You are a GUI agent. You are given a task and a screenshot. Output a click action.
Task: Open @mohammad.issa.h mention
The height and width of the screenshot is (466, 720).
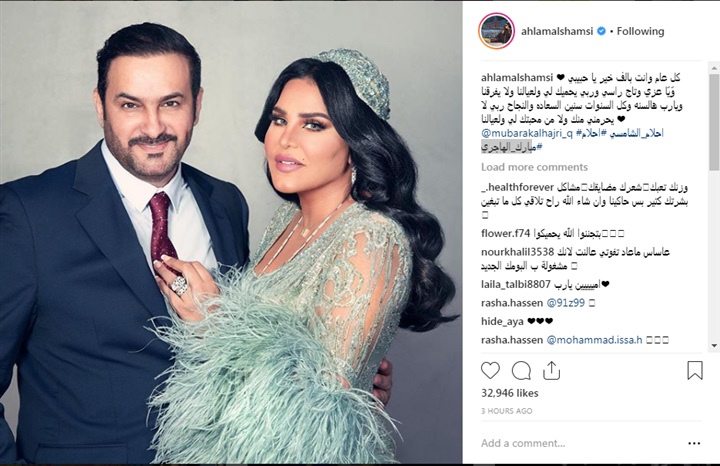point(594,340)
